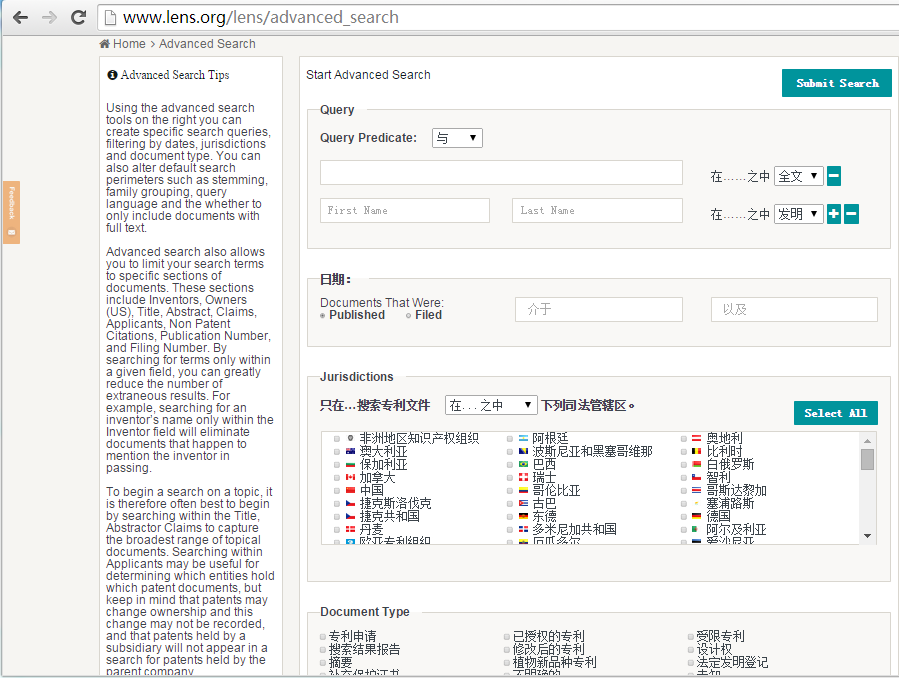Check the 德国 jurisdiction checkbox
This screenshot has height=678, width=899.
click(683, 516)
